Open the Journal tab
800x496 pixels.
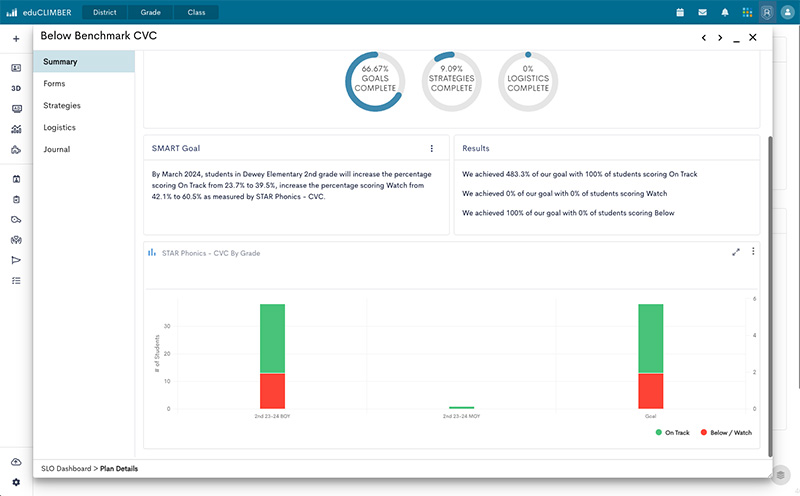click(56, 149)
